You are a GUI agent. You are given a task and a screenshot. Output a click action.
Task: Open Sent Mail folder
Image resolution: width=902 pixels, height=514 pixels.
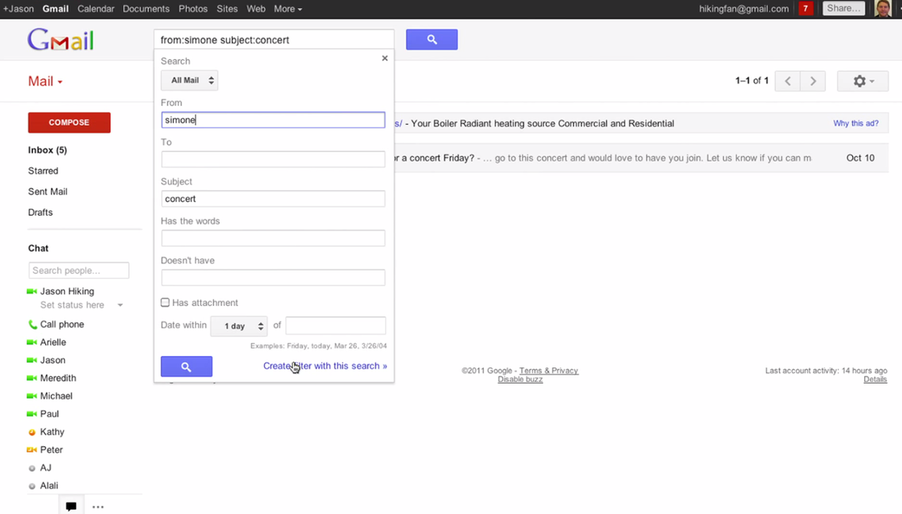coord(48,191)
